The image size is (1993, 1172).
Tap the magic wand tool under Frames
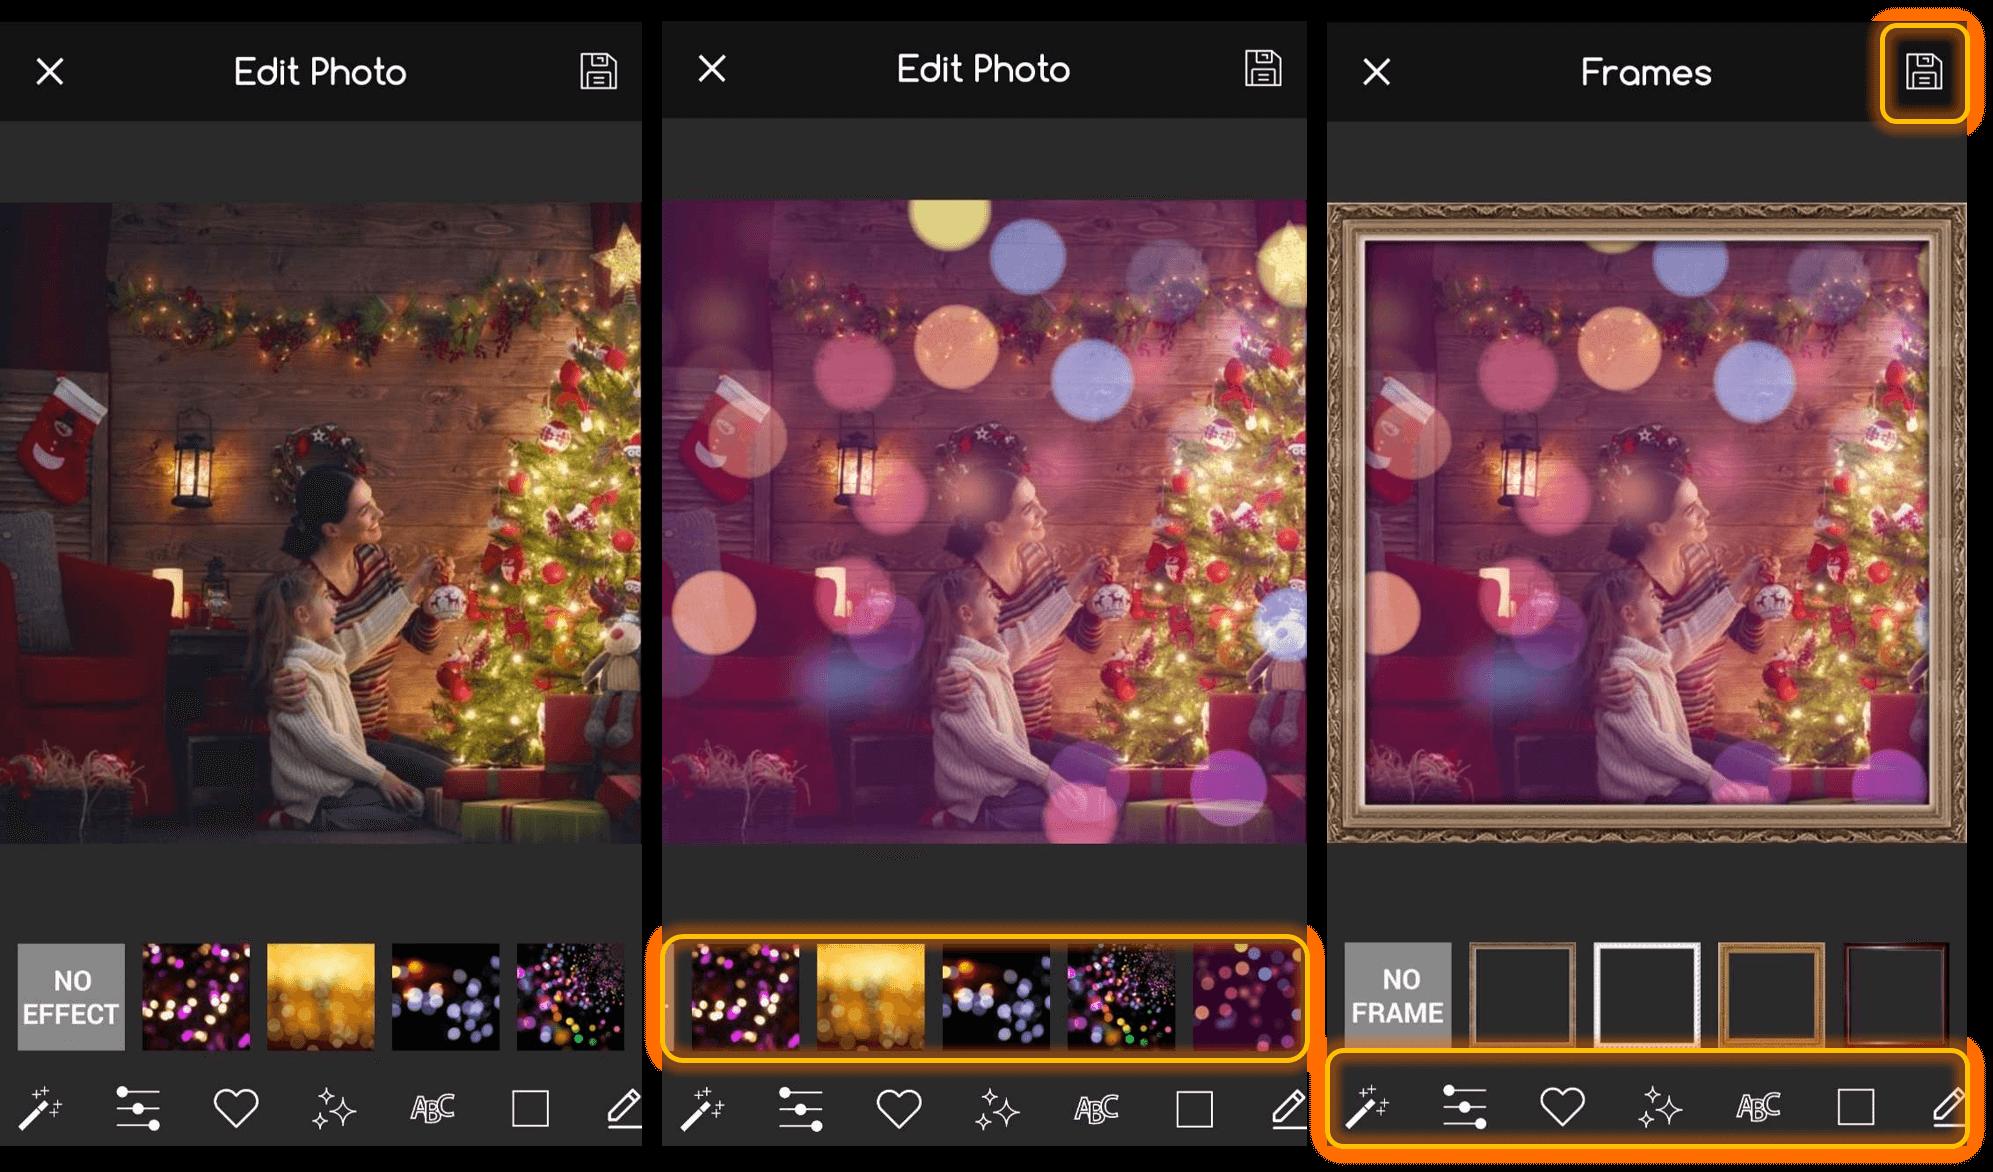point(1367,1107)
